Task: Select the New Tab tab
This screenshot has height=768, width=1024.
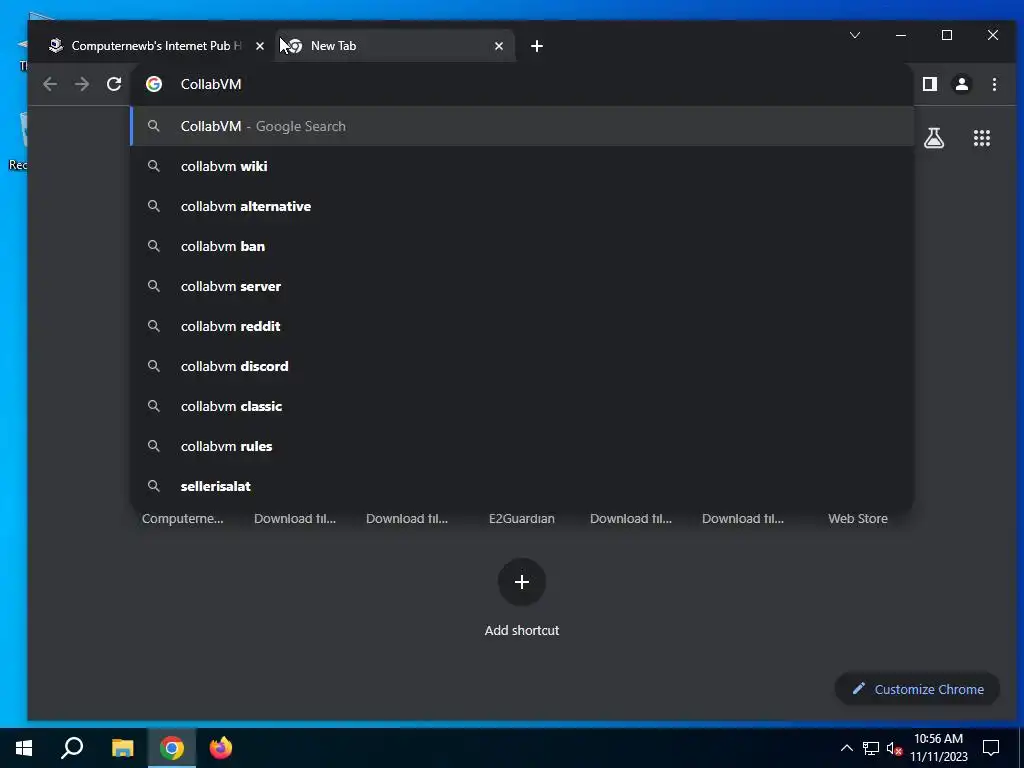Action: tap(396, 46)
